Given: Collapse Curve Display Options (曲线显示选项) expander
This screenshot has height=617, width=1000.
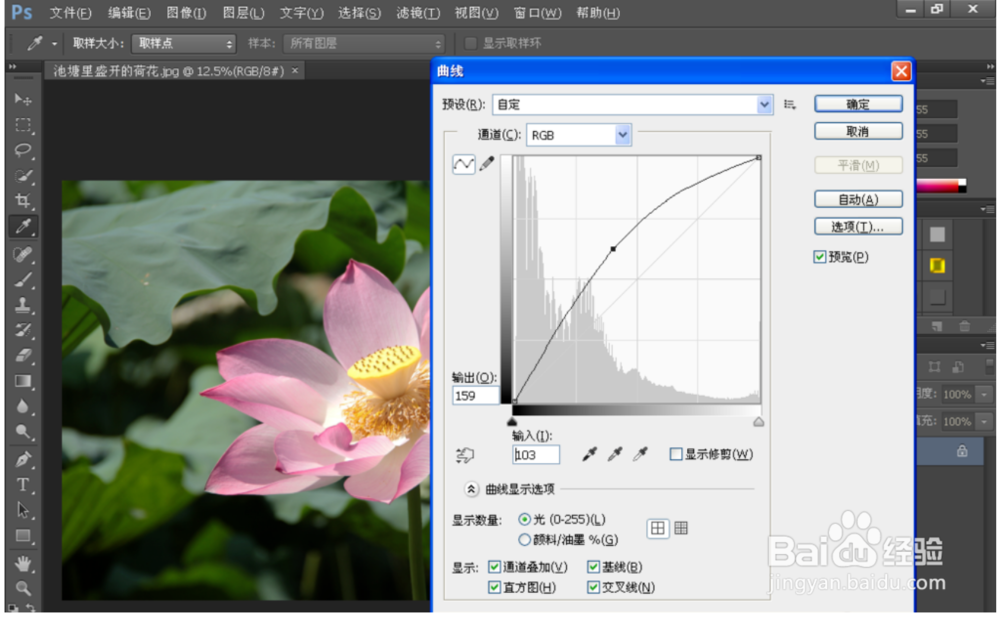Looking at the screenshot, I should pyautogui.click(x=471, y=489).
